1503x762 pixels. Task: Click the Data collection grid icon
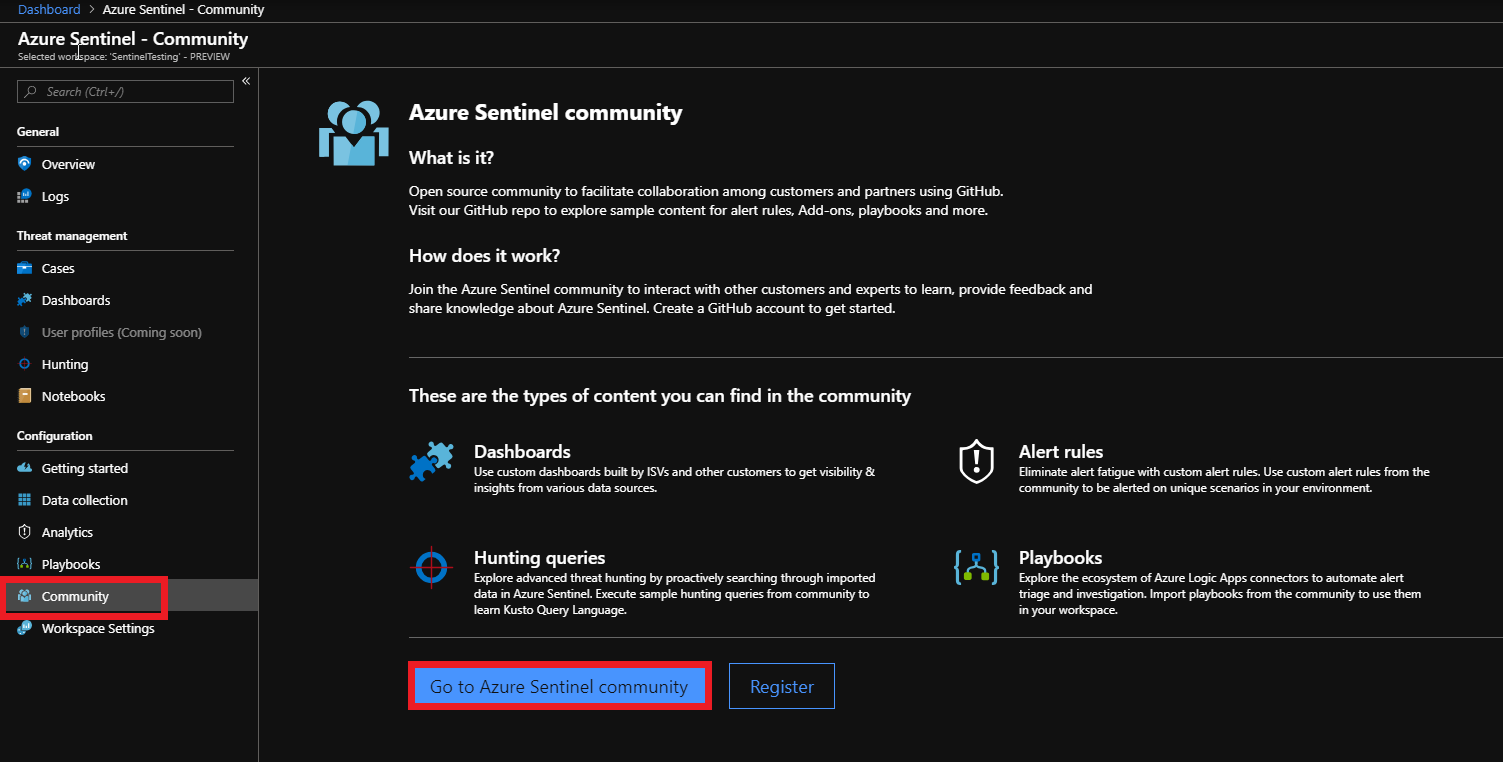click(25, 500)
